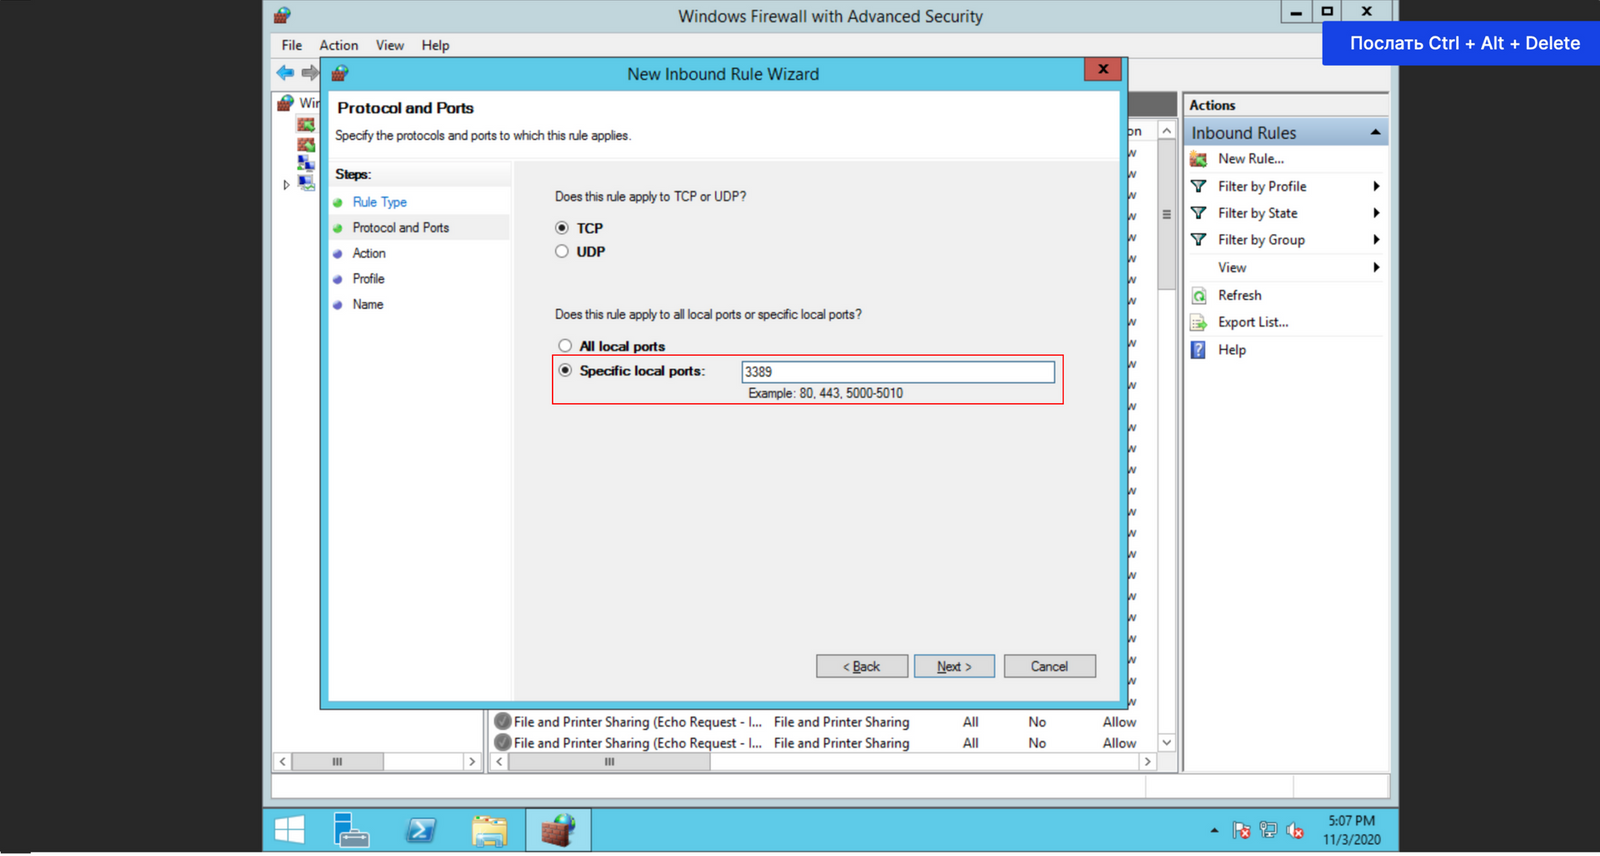Click the firewall icon in wizard title bar
This screenshot has height=856, width=1600.
click(x=340, y=73)
